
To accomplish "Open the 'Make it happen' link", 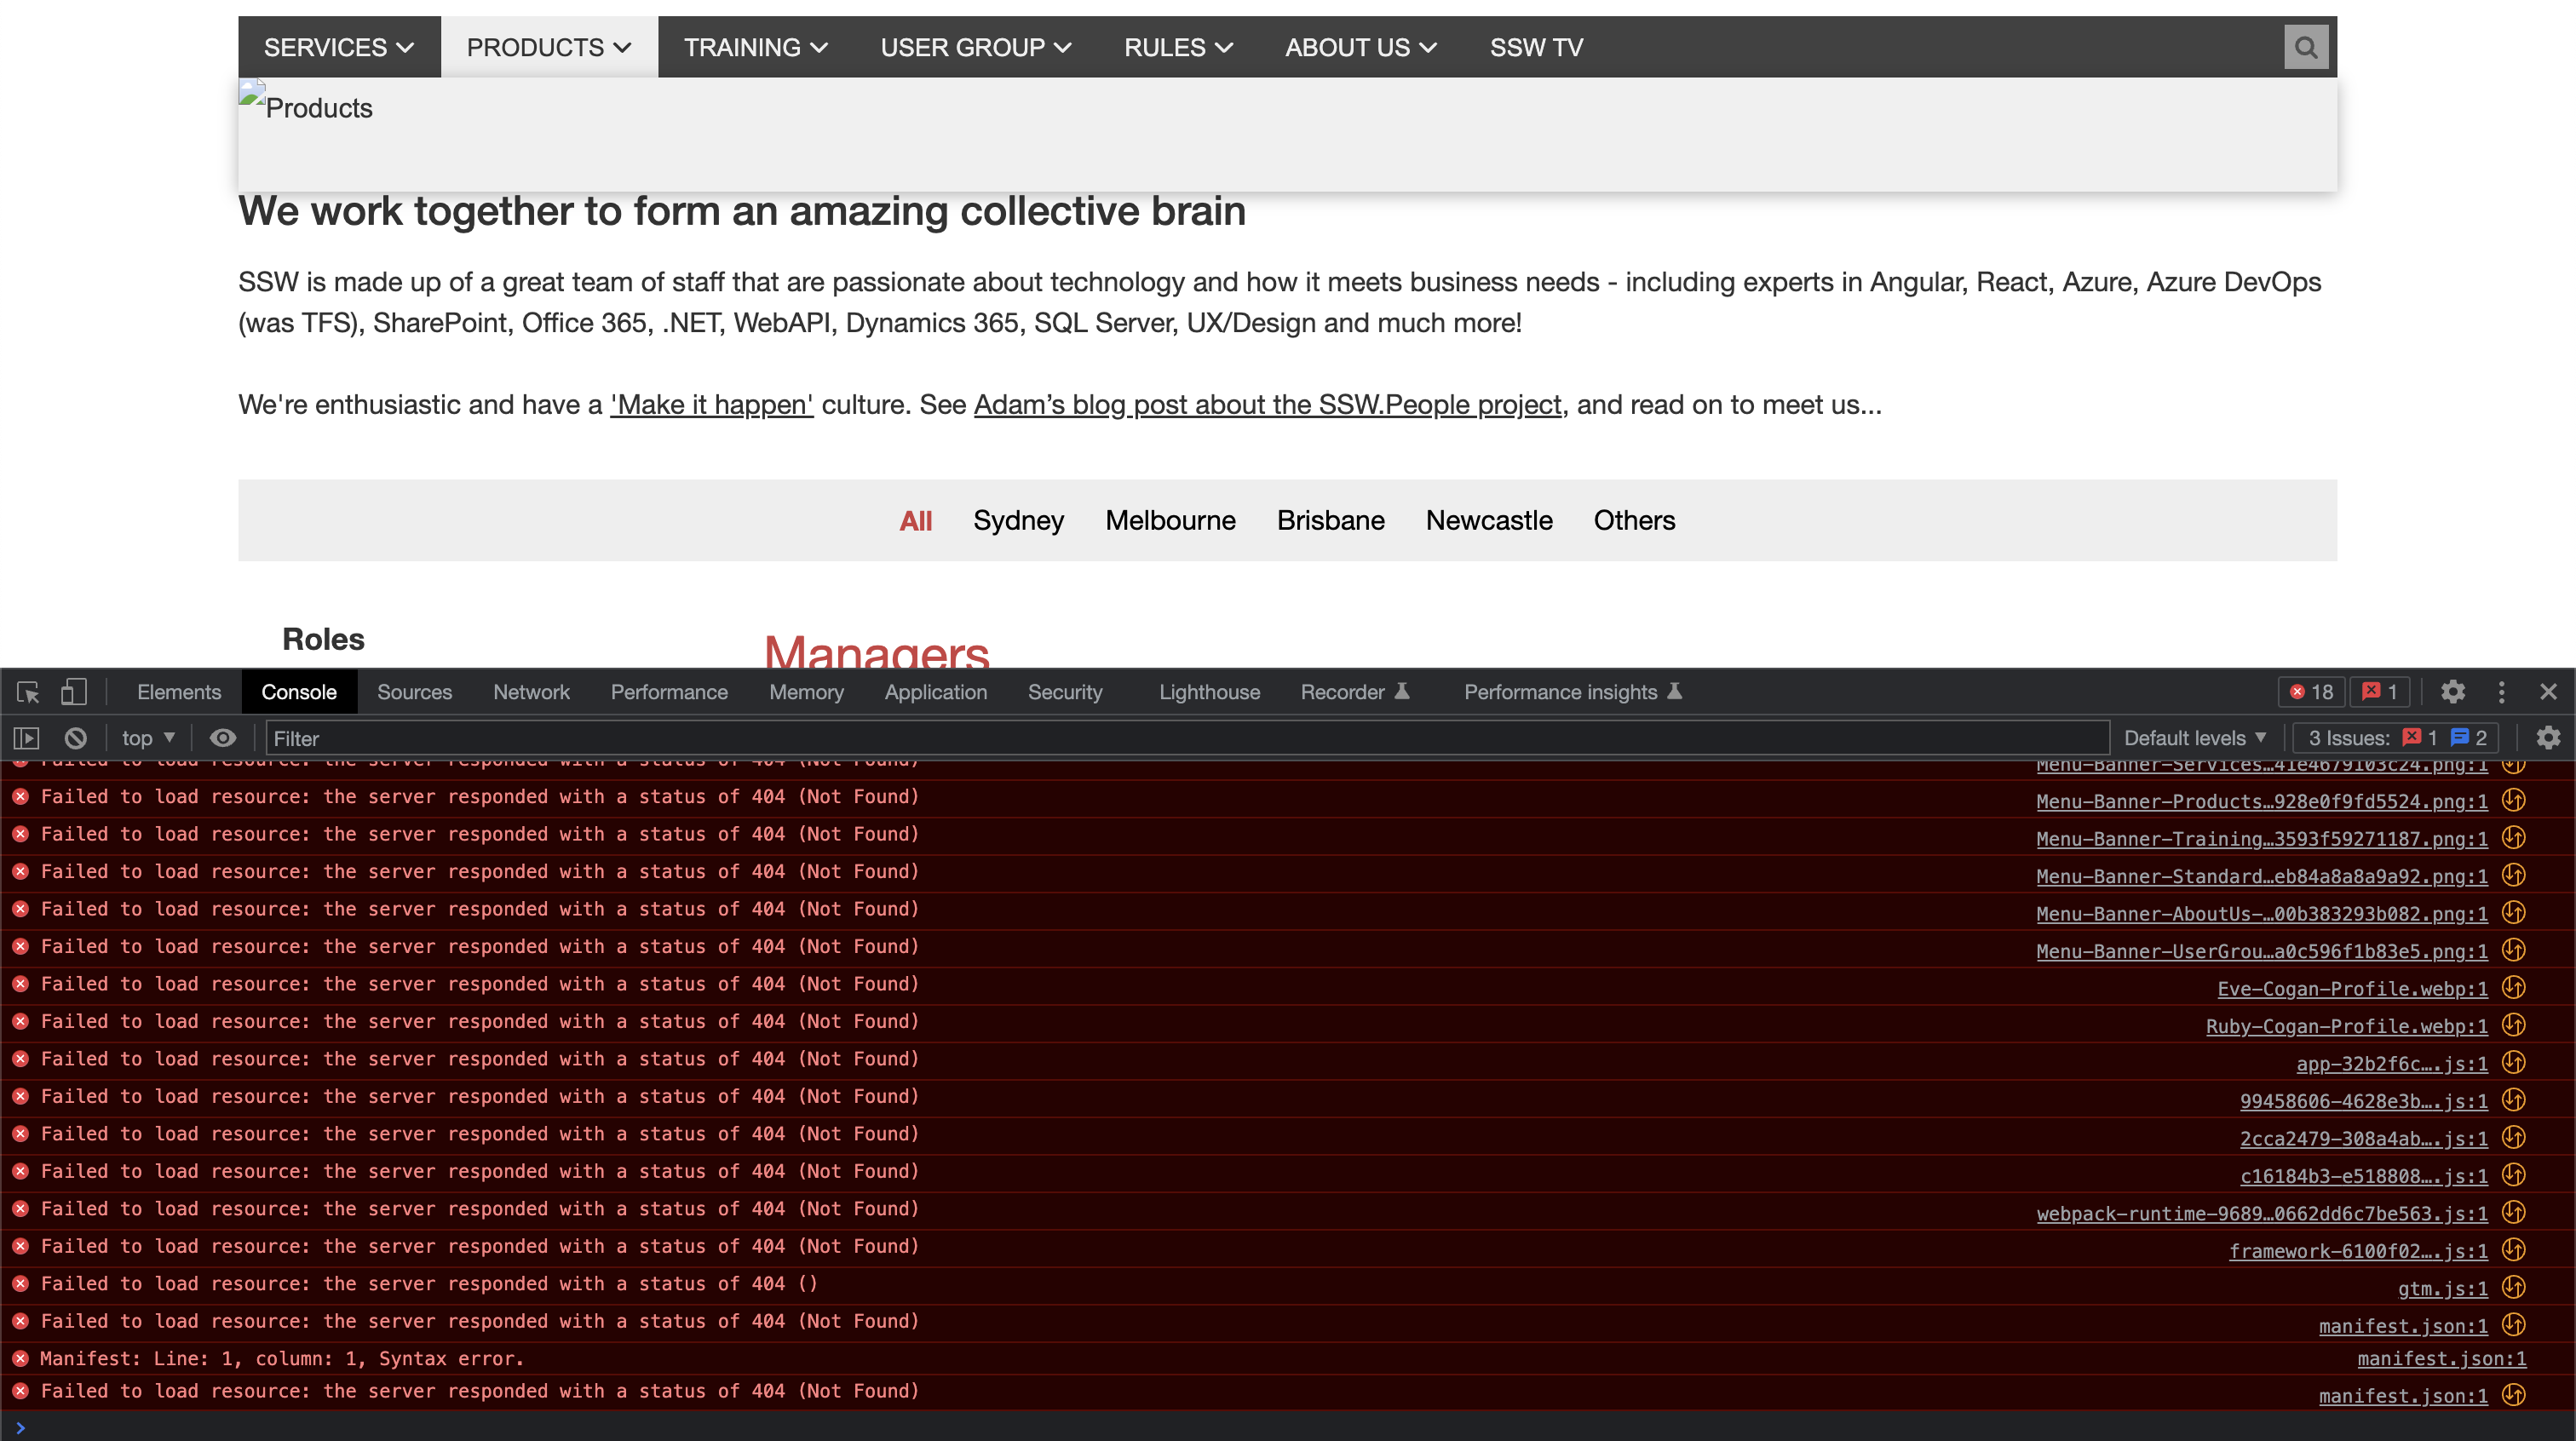I will tap(711, 405).
